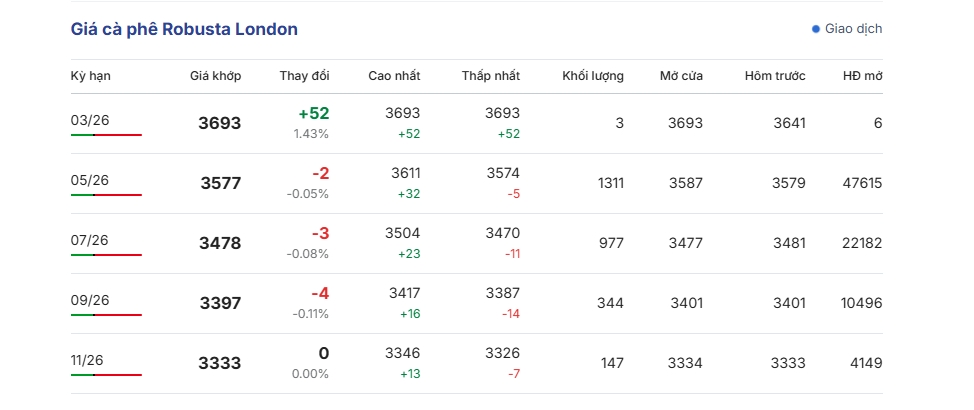Click the range bar under 03/26
This screenshot has height=410, width=974.
click(106, 135)
